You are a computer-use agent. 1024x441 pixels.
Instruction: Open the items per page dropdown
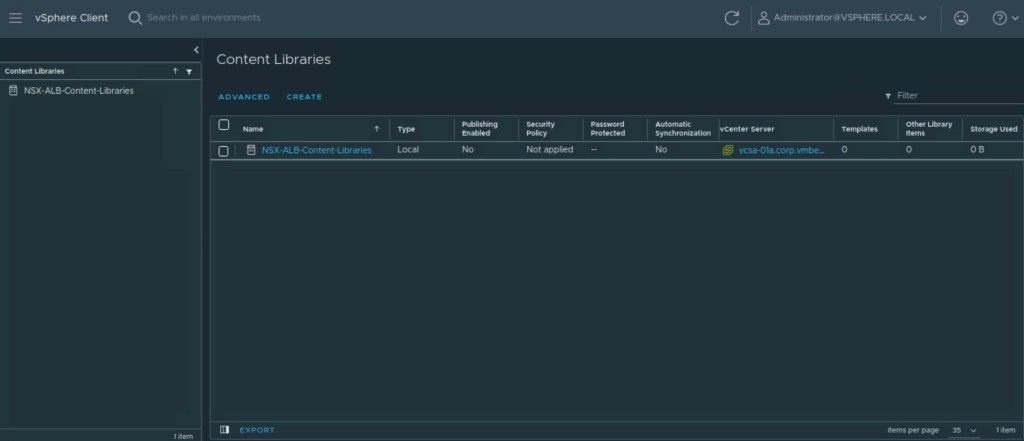point(964,430)
